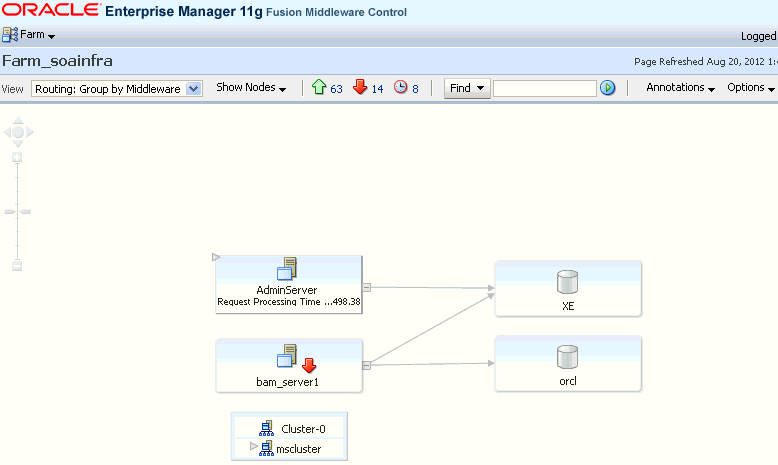The image size is (778, 465).
Task: Click the down targets count 14
Action: coord(378,89)
